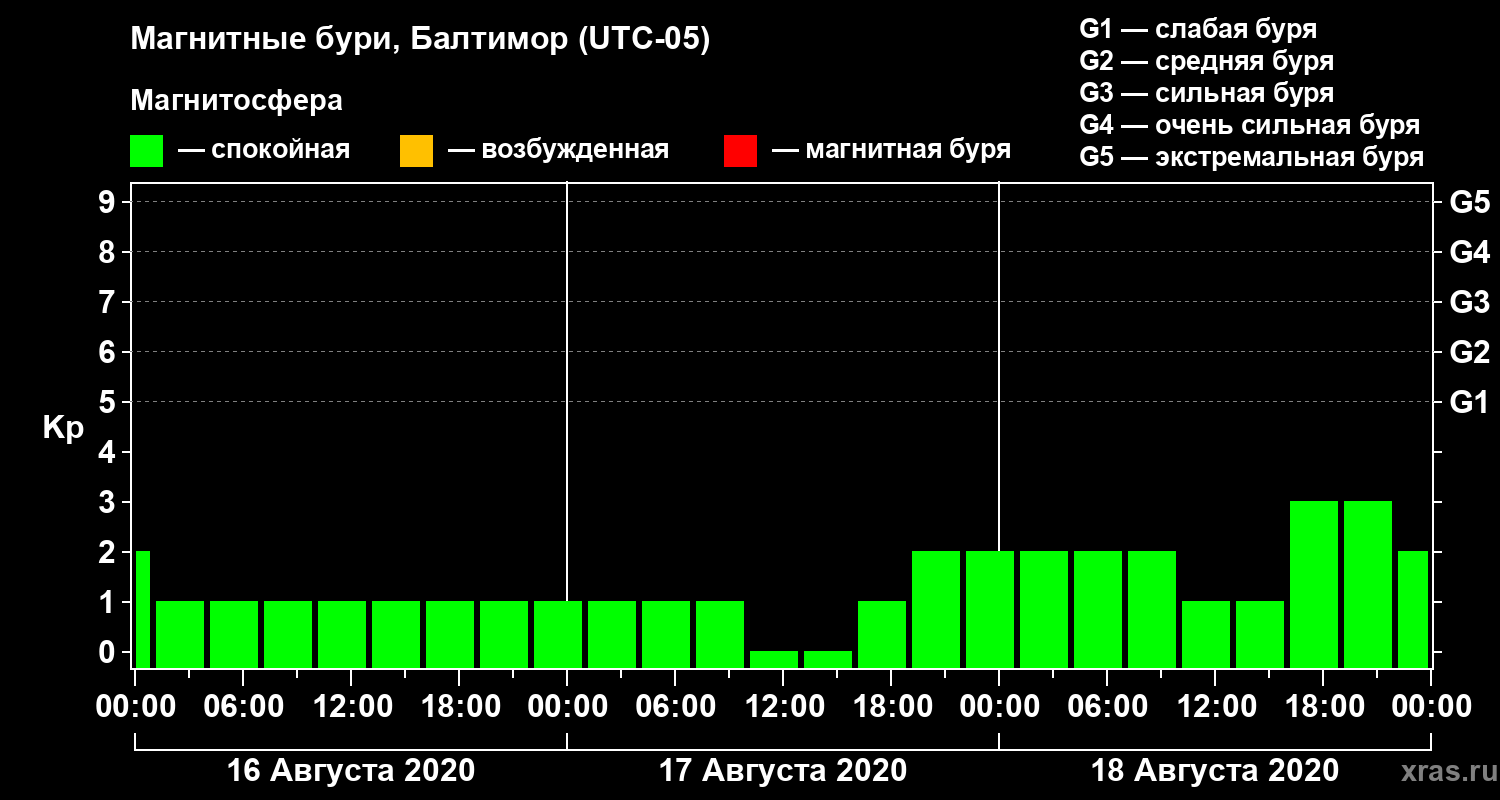Viewport: 1500px width, 800px height.
Task: Click the red 'магнитная буря' legend swatch
Action: 740,151
